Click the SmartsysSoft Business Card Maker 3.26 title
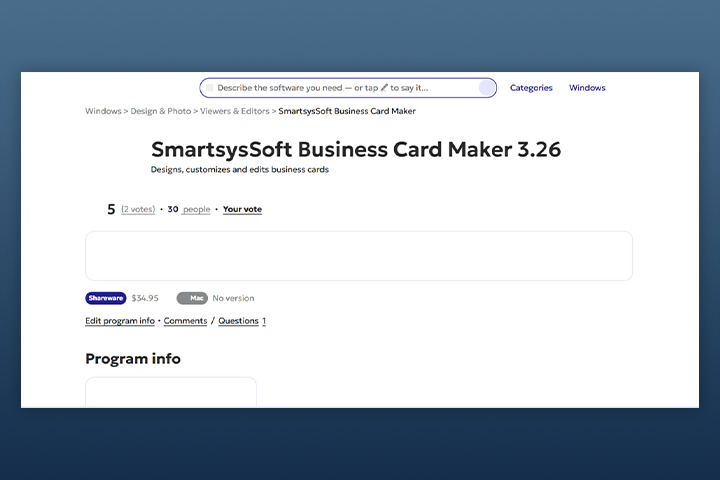The height and width of the screenshot is (480, 720). coord(356,150)
